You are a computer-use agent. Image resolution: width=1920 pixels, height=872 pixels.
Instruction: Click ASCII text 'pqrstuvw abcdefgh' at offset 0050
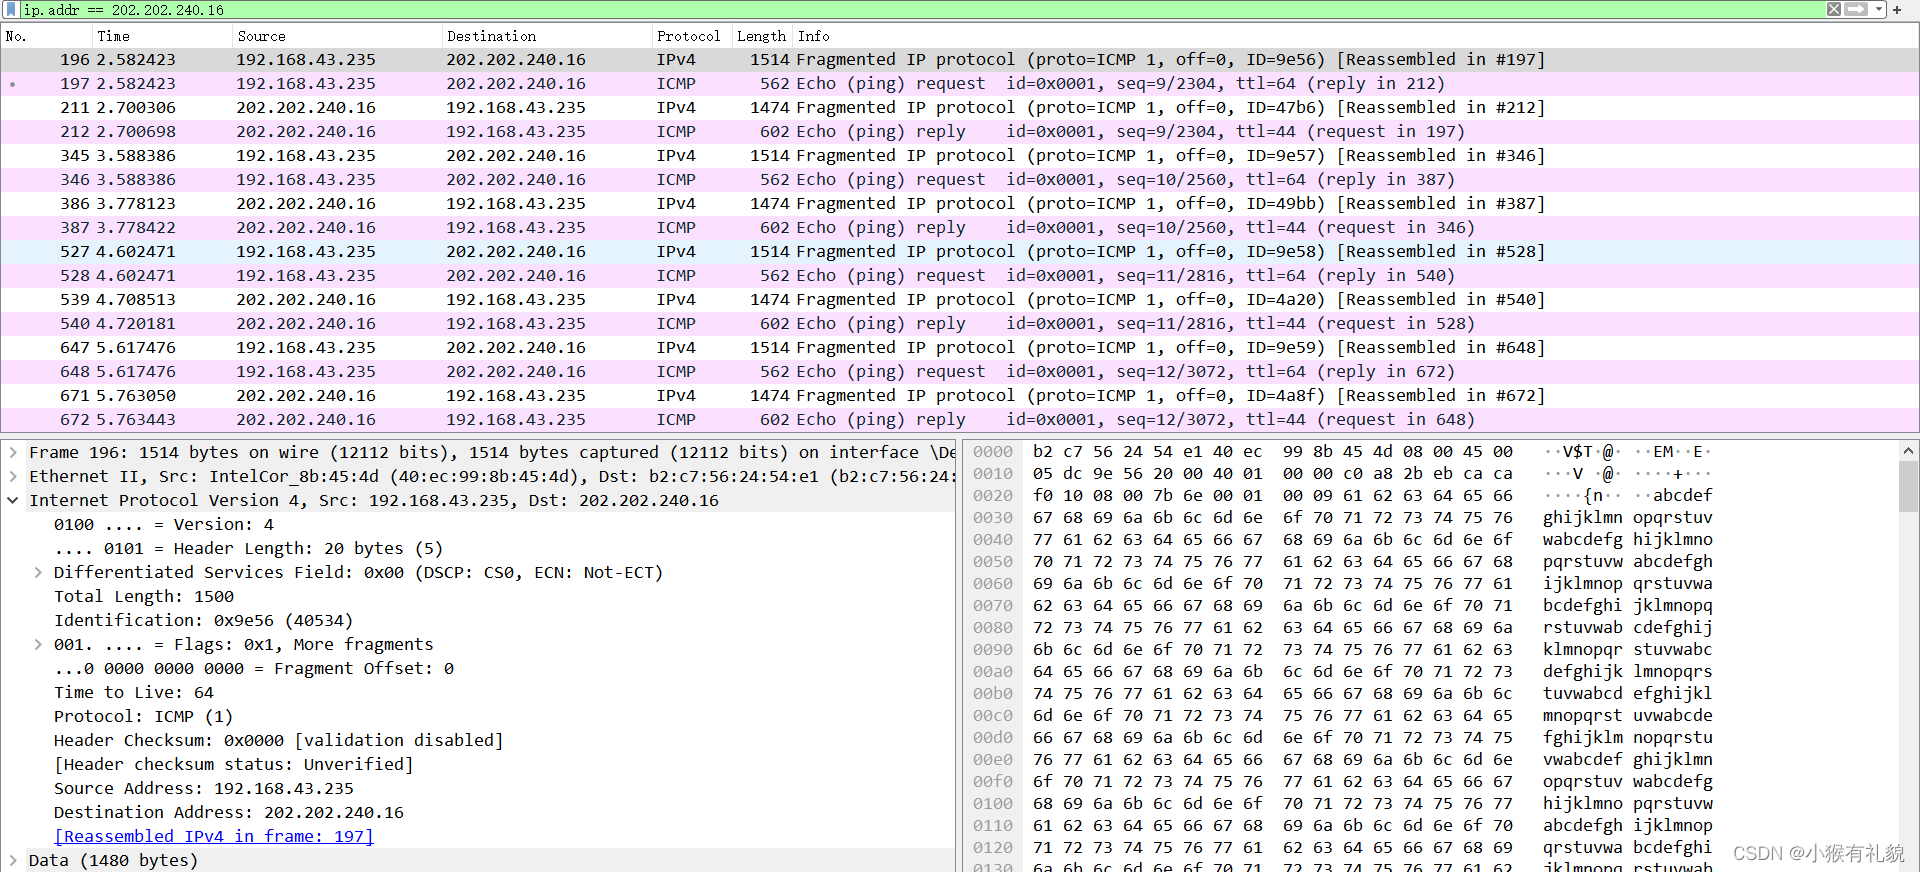[1627, 562]
